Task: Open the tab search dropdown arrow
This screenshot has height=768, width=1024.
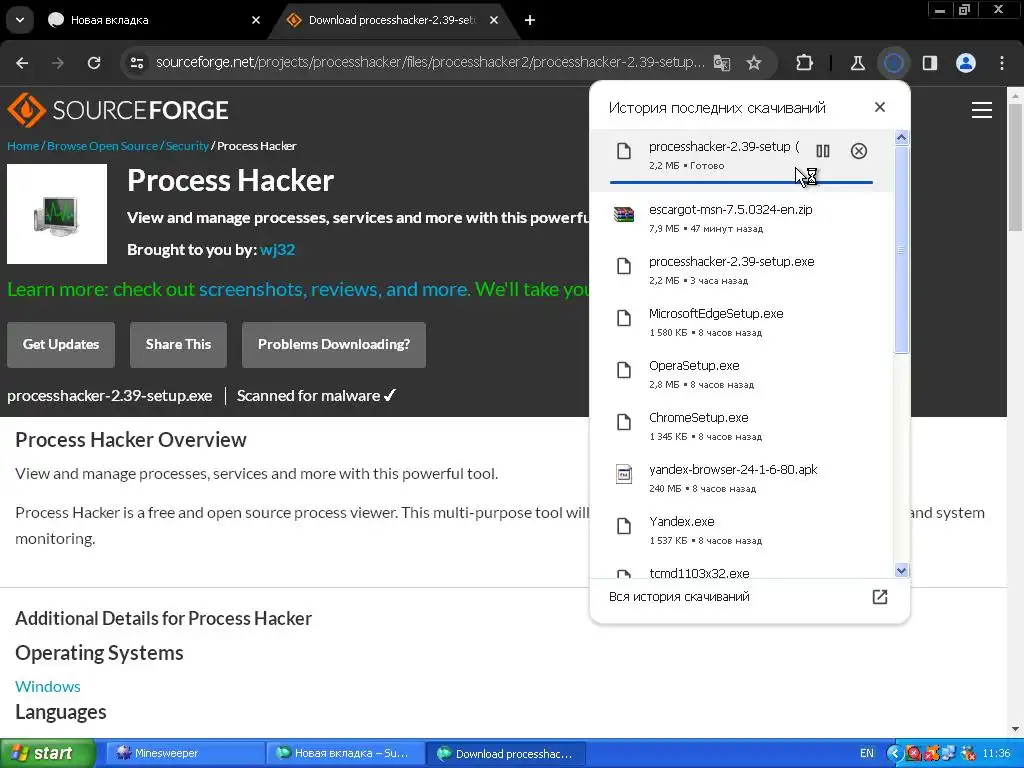Action: pyautogui.click(x=20, y=20)
